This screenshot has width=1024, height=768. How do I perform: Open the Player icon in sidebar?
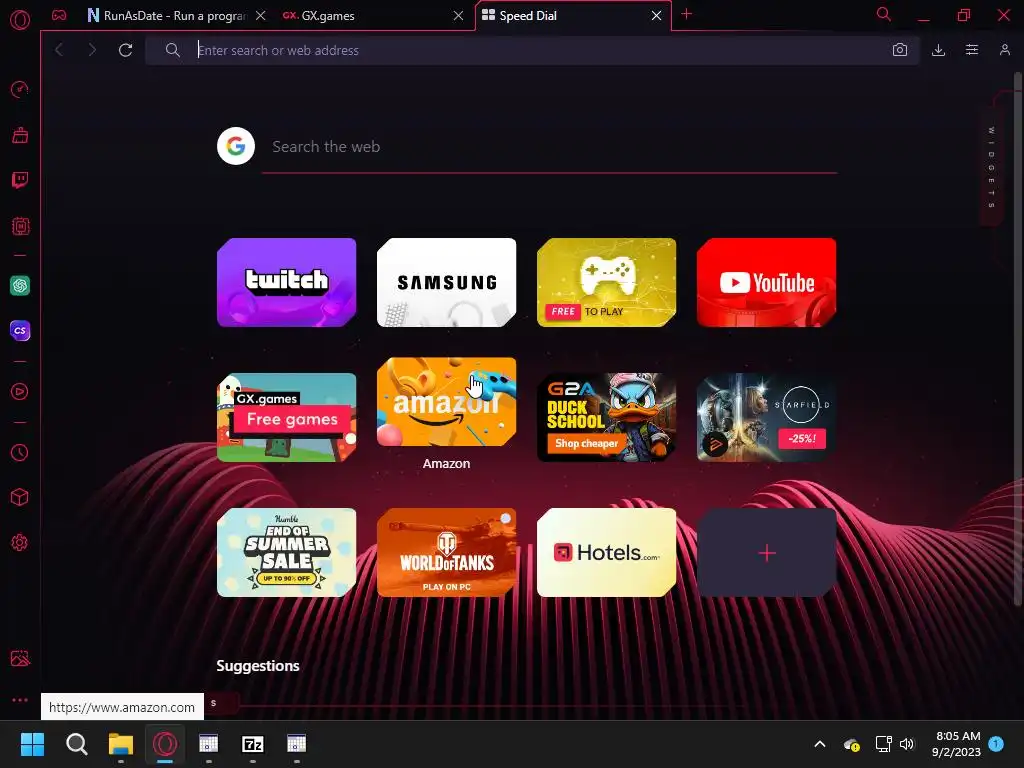pyautogui.click(x=20, y=391)
